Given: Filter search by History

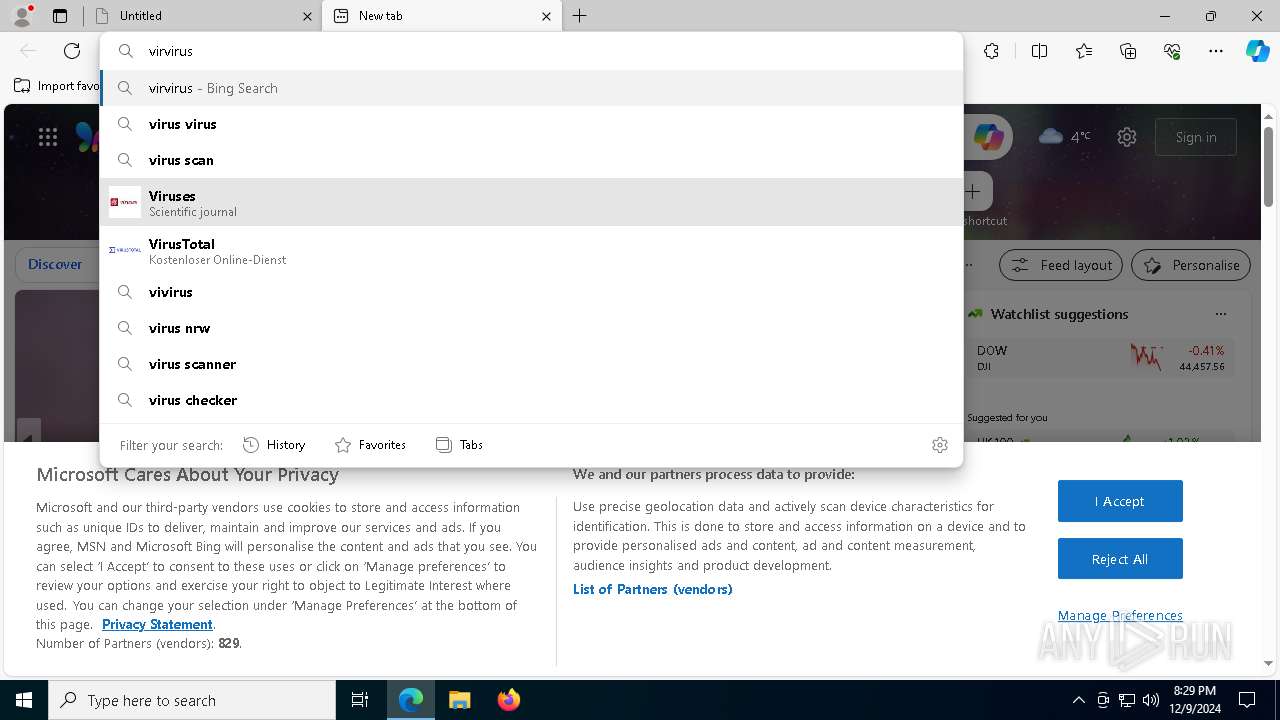Looking at the screenshot, I should click(274, 445).
